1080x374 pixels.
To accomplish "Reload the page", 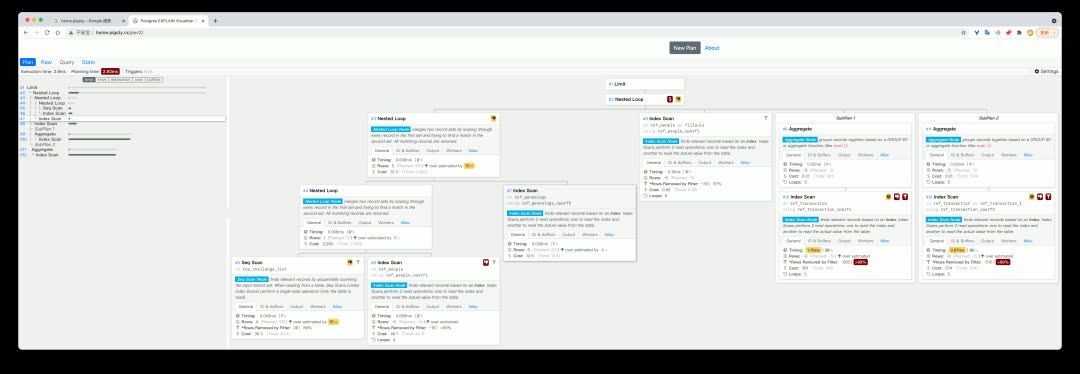I will (x=47, y=32).
